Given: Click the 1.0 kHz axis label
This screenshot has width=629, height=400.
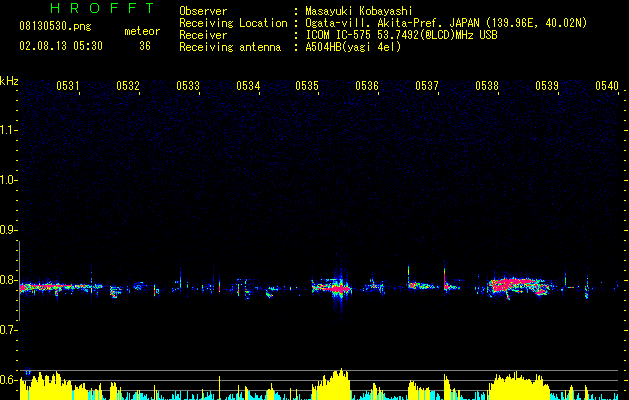Looking at the screenshot, I should pyautogui.click(x=8, y=180).
